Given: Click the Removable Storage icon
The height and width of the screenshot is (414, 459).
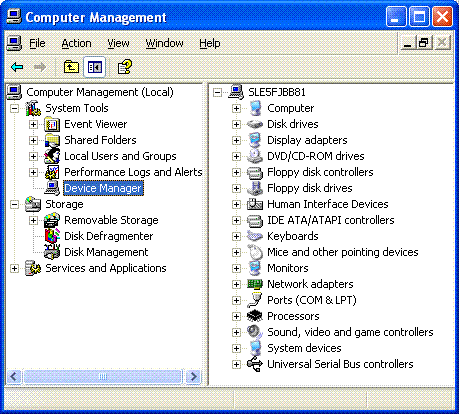Looking at the screenshot, I should [52, 220].
